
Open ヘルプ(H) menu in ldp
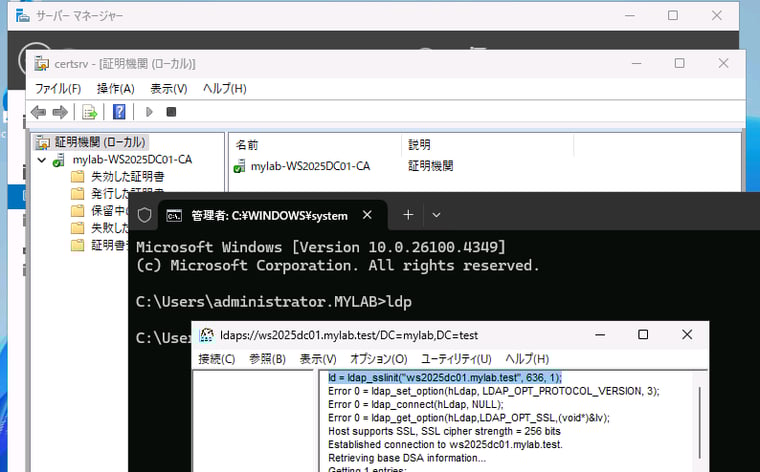click(x=527, y=359)
